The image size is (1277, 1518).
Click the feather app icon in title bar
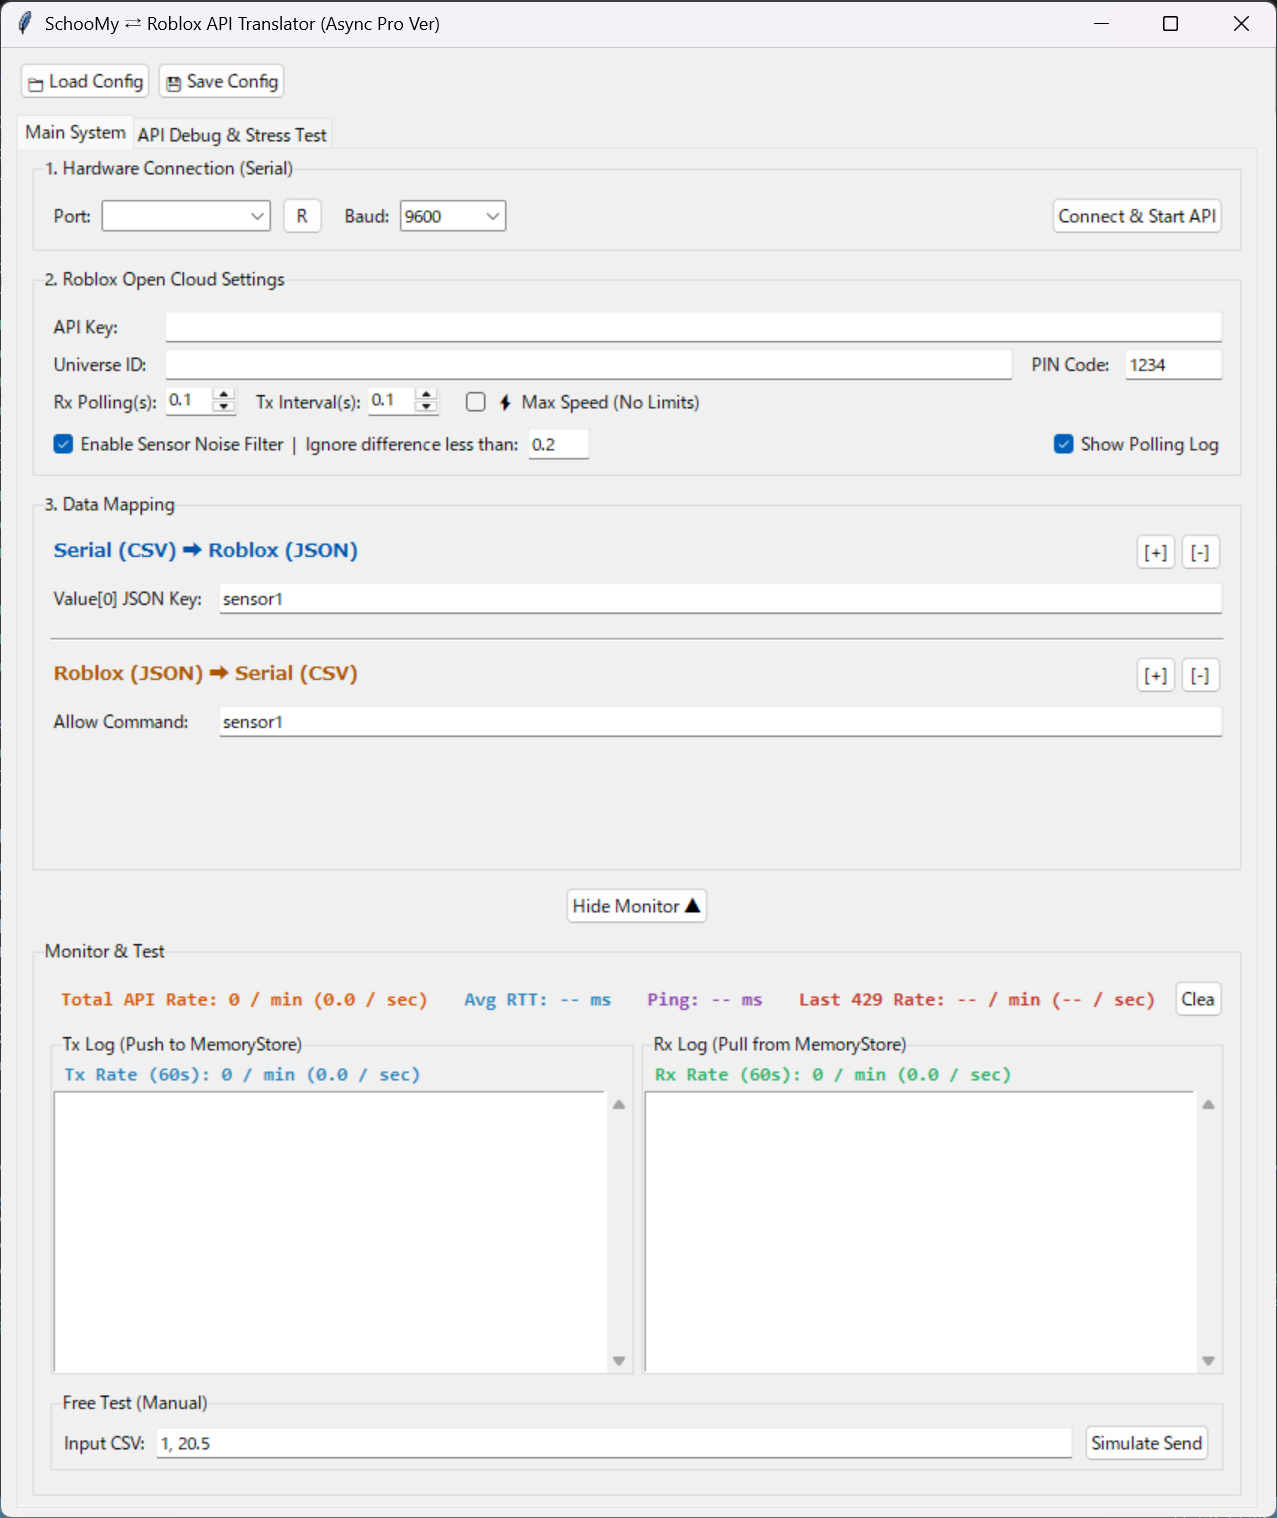click(x=25, y=23)
